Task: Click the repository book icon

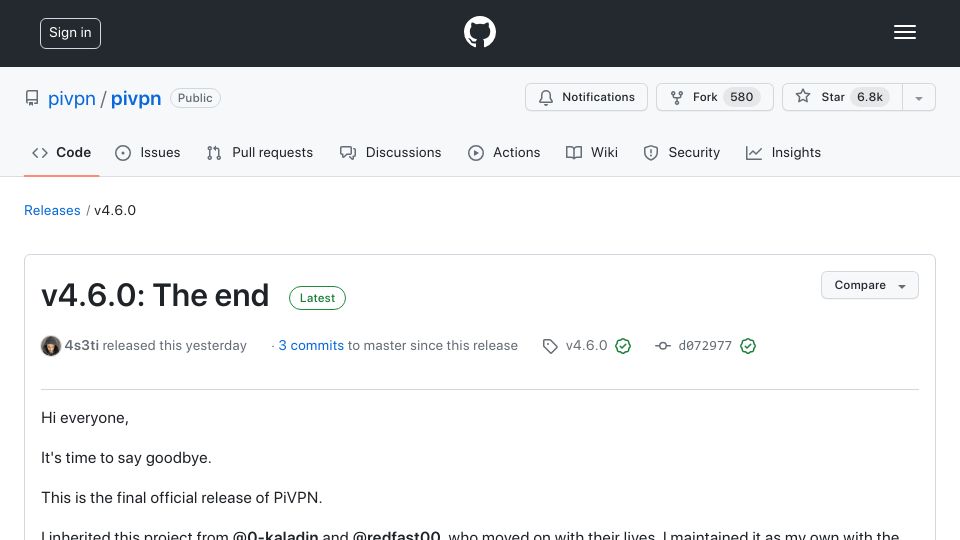Action: tap(32, 98)
